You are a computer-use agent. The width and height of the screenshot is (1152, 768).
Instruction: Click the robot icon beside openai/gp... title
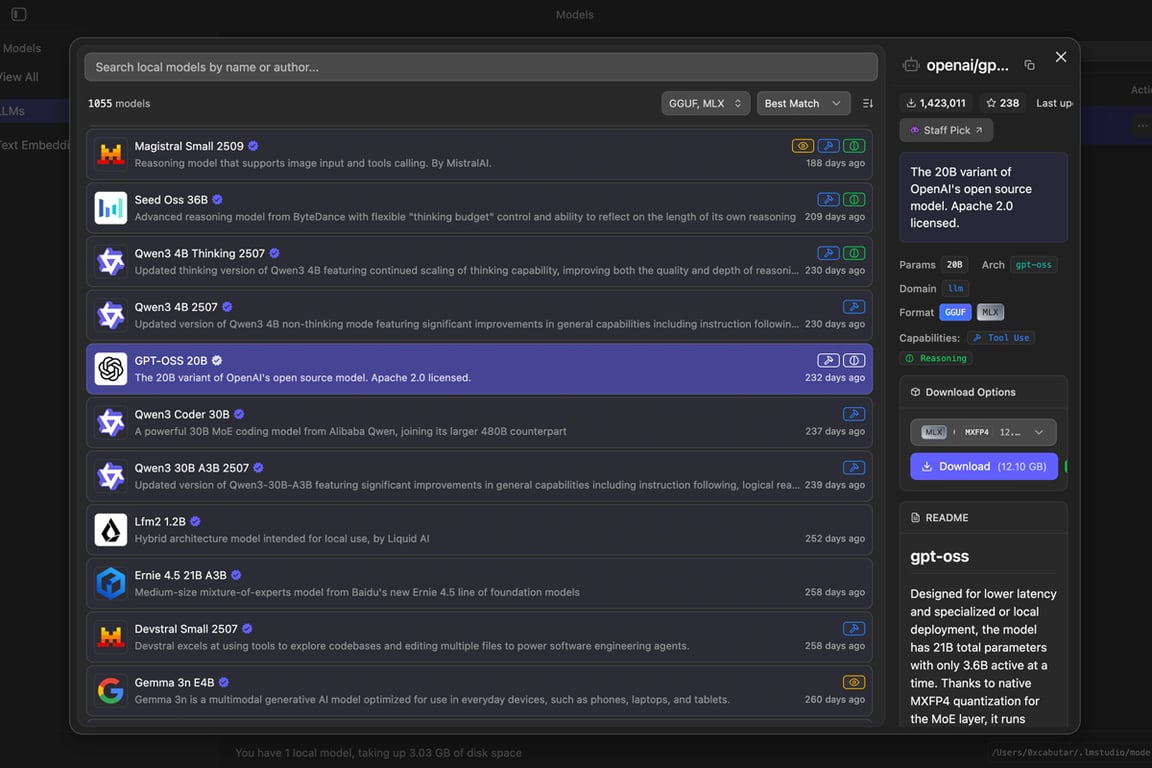coord(911,65)
